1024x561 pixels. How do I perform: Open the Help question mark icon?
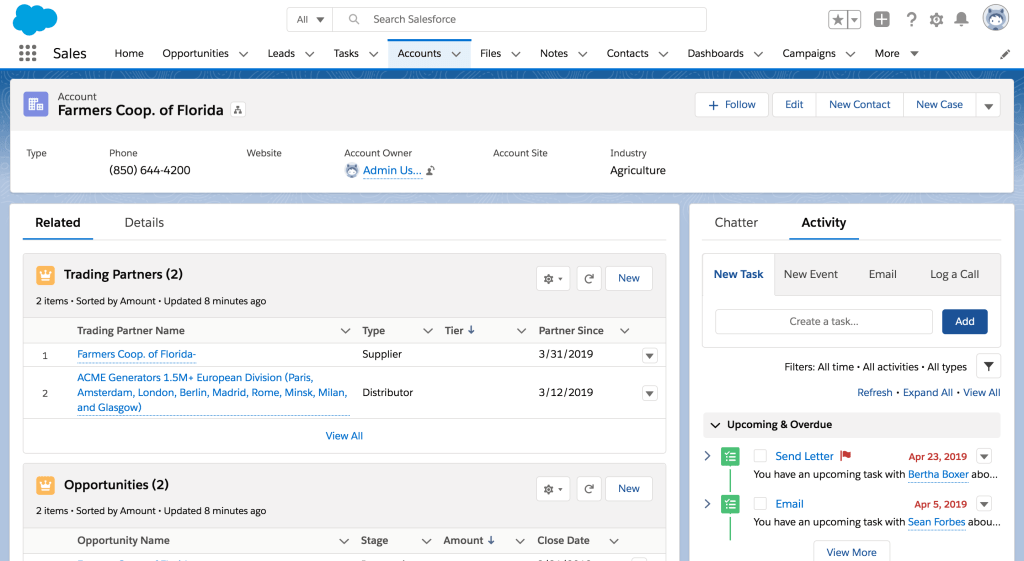click(x=911, y=20)
